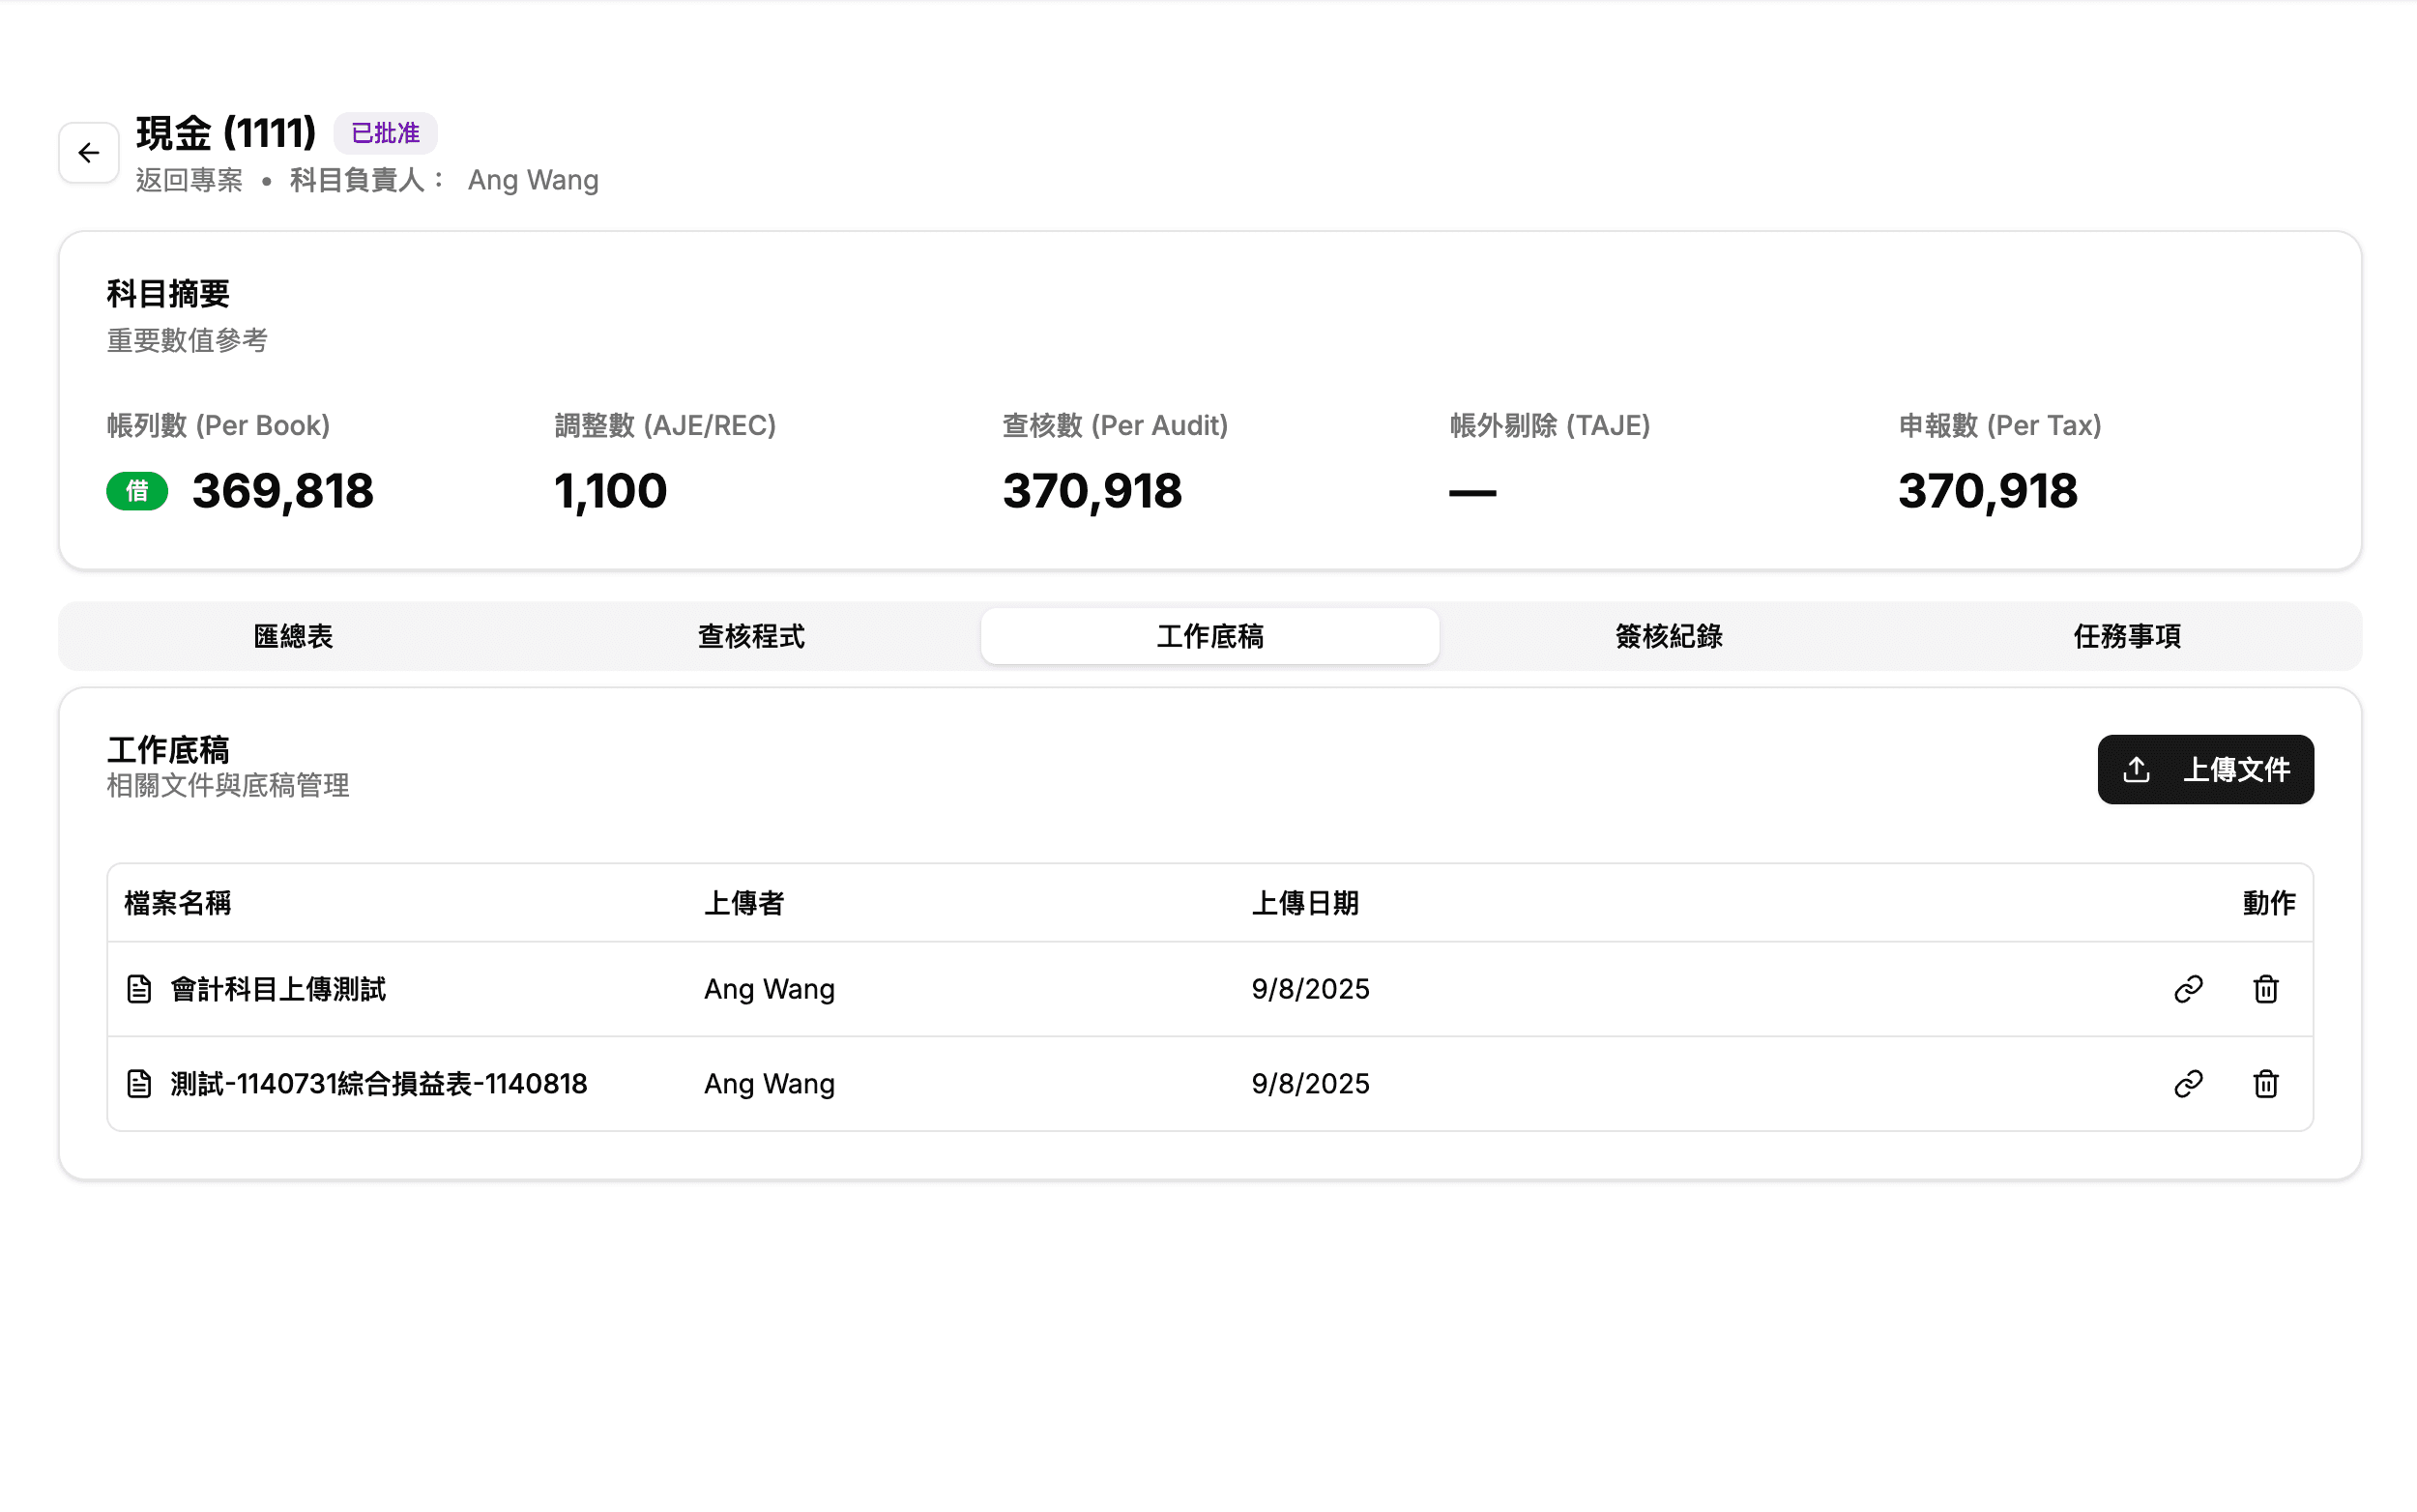Click the link icon for 測試-1140731綜合損益表-1140818
Image resolution: width=2417 pixels, height=1512 pixels.
[x=2189, y=1083]
